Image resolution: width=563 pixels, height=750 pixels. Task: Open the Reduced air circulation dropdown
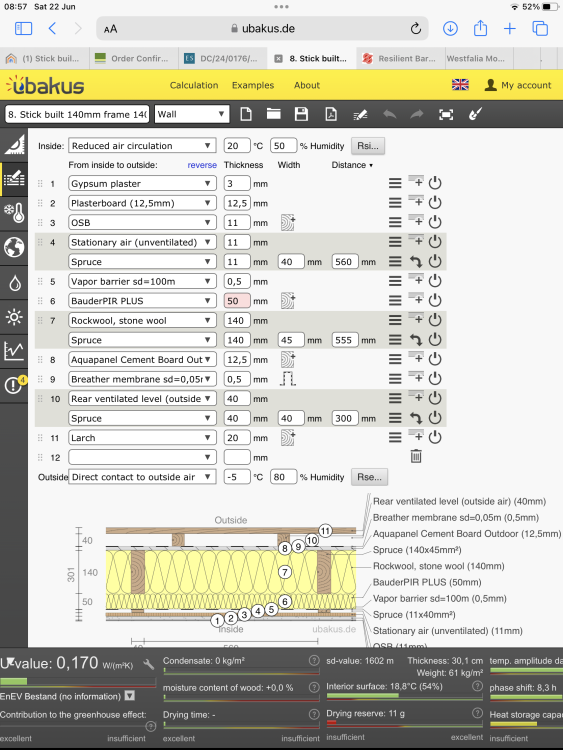(x=142, y=146)
